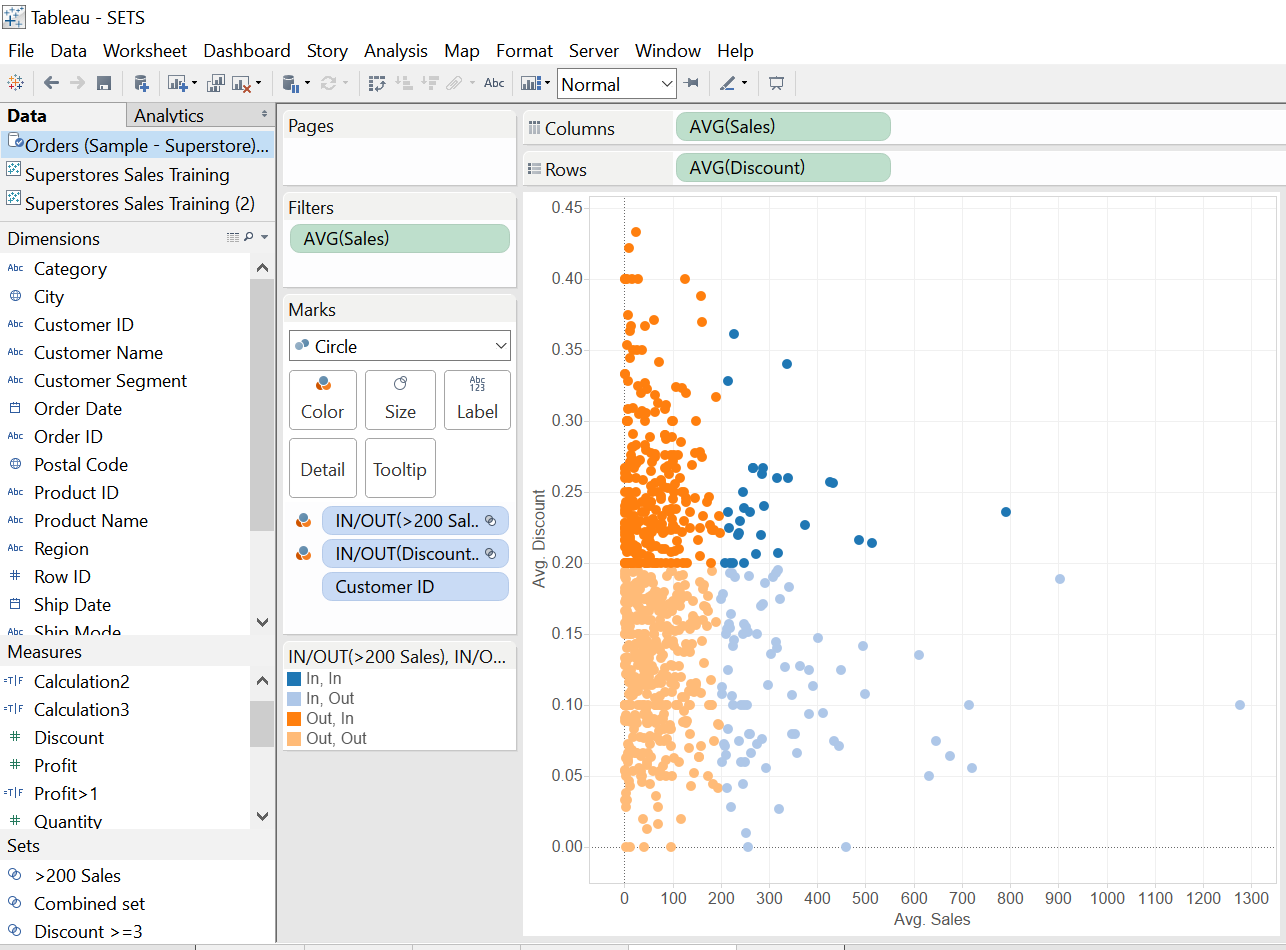Click the Size button in Marks card
1286x950 pixels.
point(400,399)
